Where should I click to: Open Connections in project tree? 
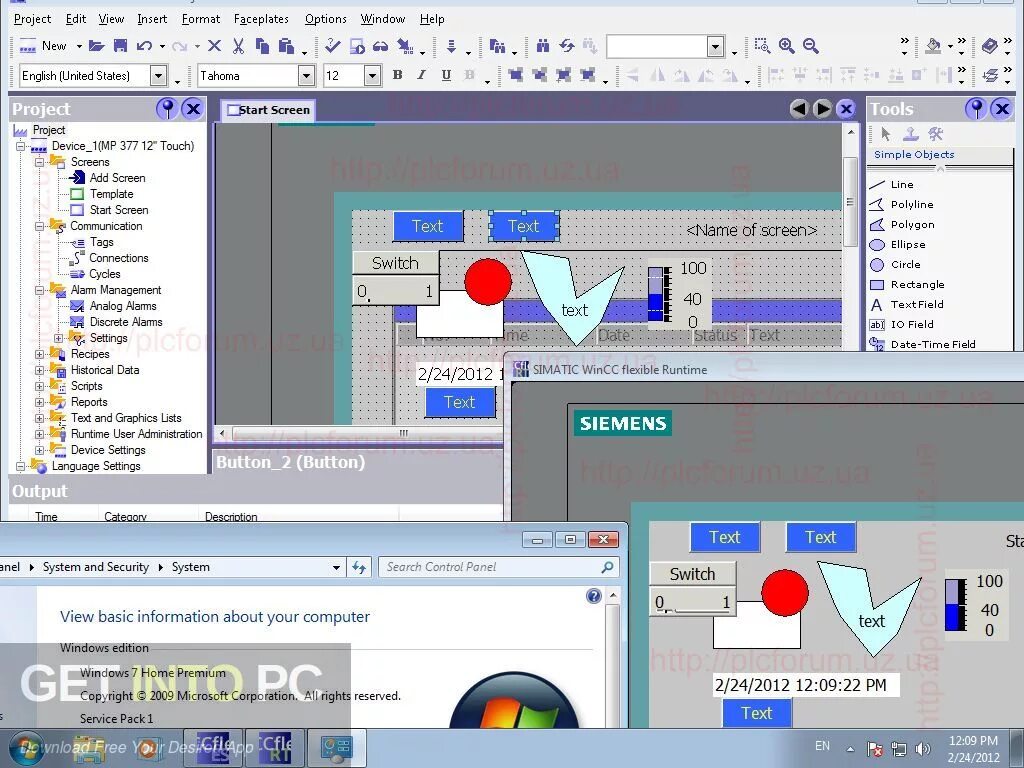pyautogui.click(x=119, y=258)
